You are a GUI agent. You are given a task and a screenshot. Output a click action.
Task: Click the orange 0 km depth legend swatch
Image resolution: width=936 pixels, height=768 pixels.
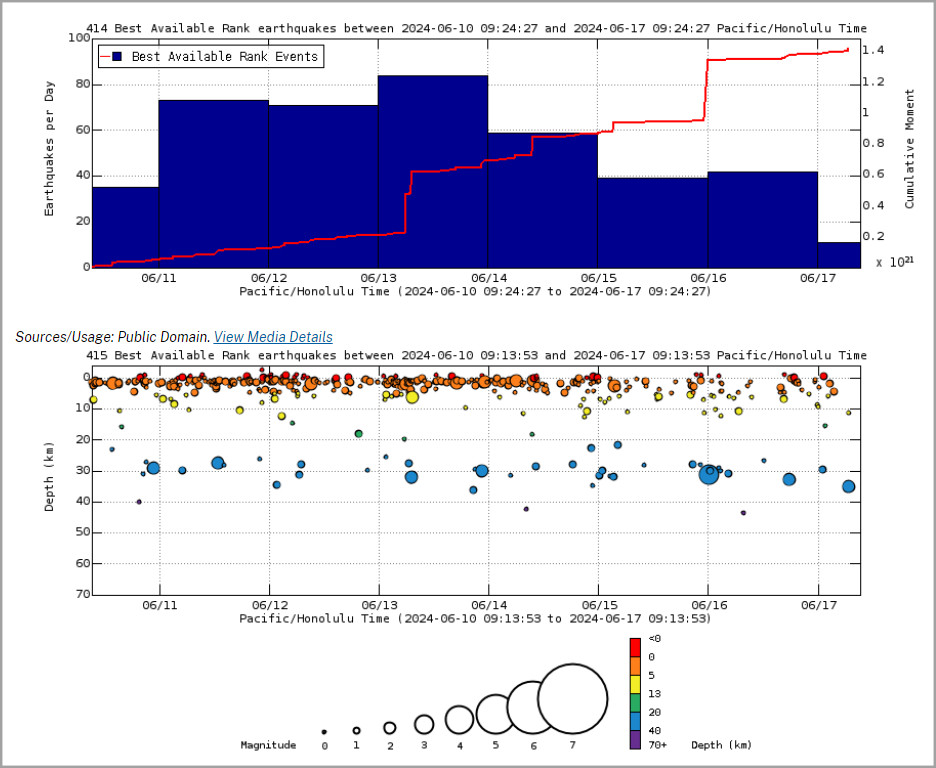(x=635, y=665)
